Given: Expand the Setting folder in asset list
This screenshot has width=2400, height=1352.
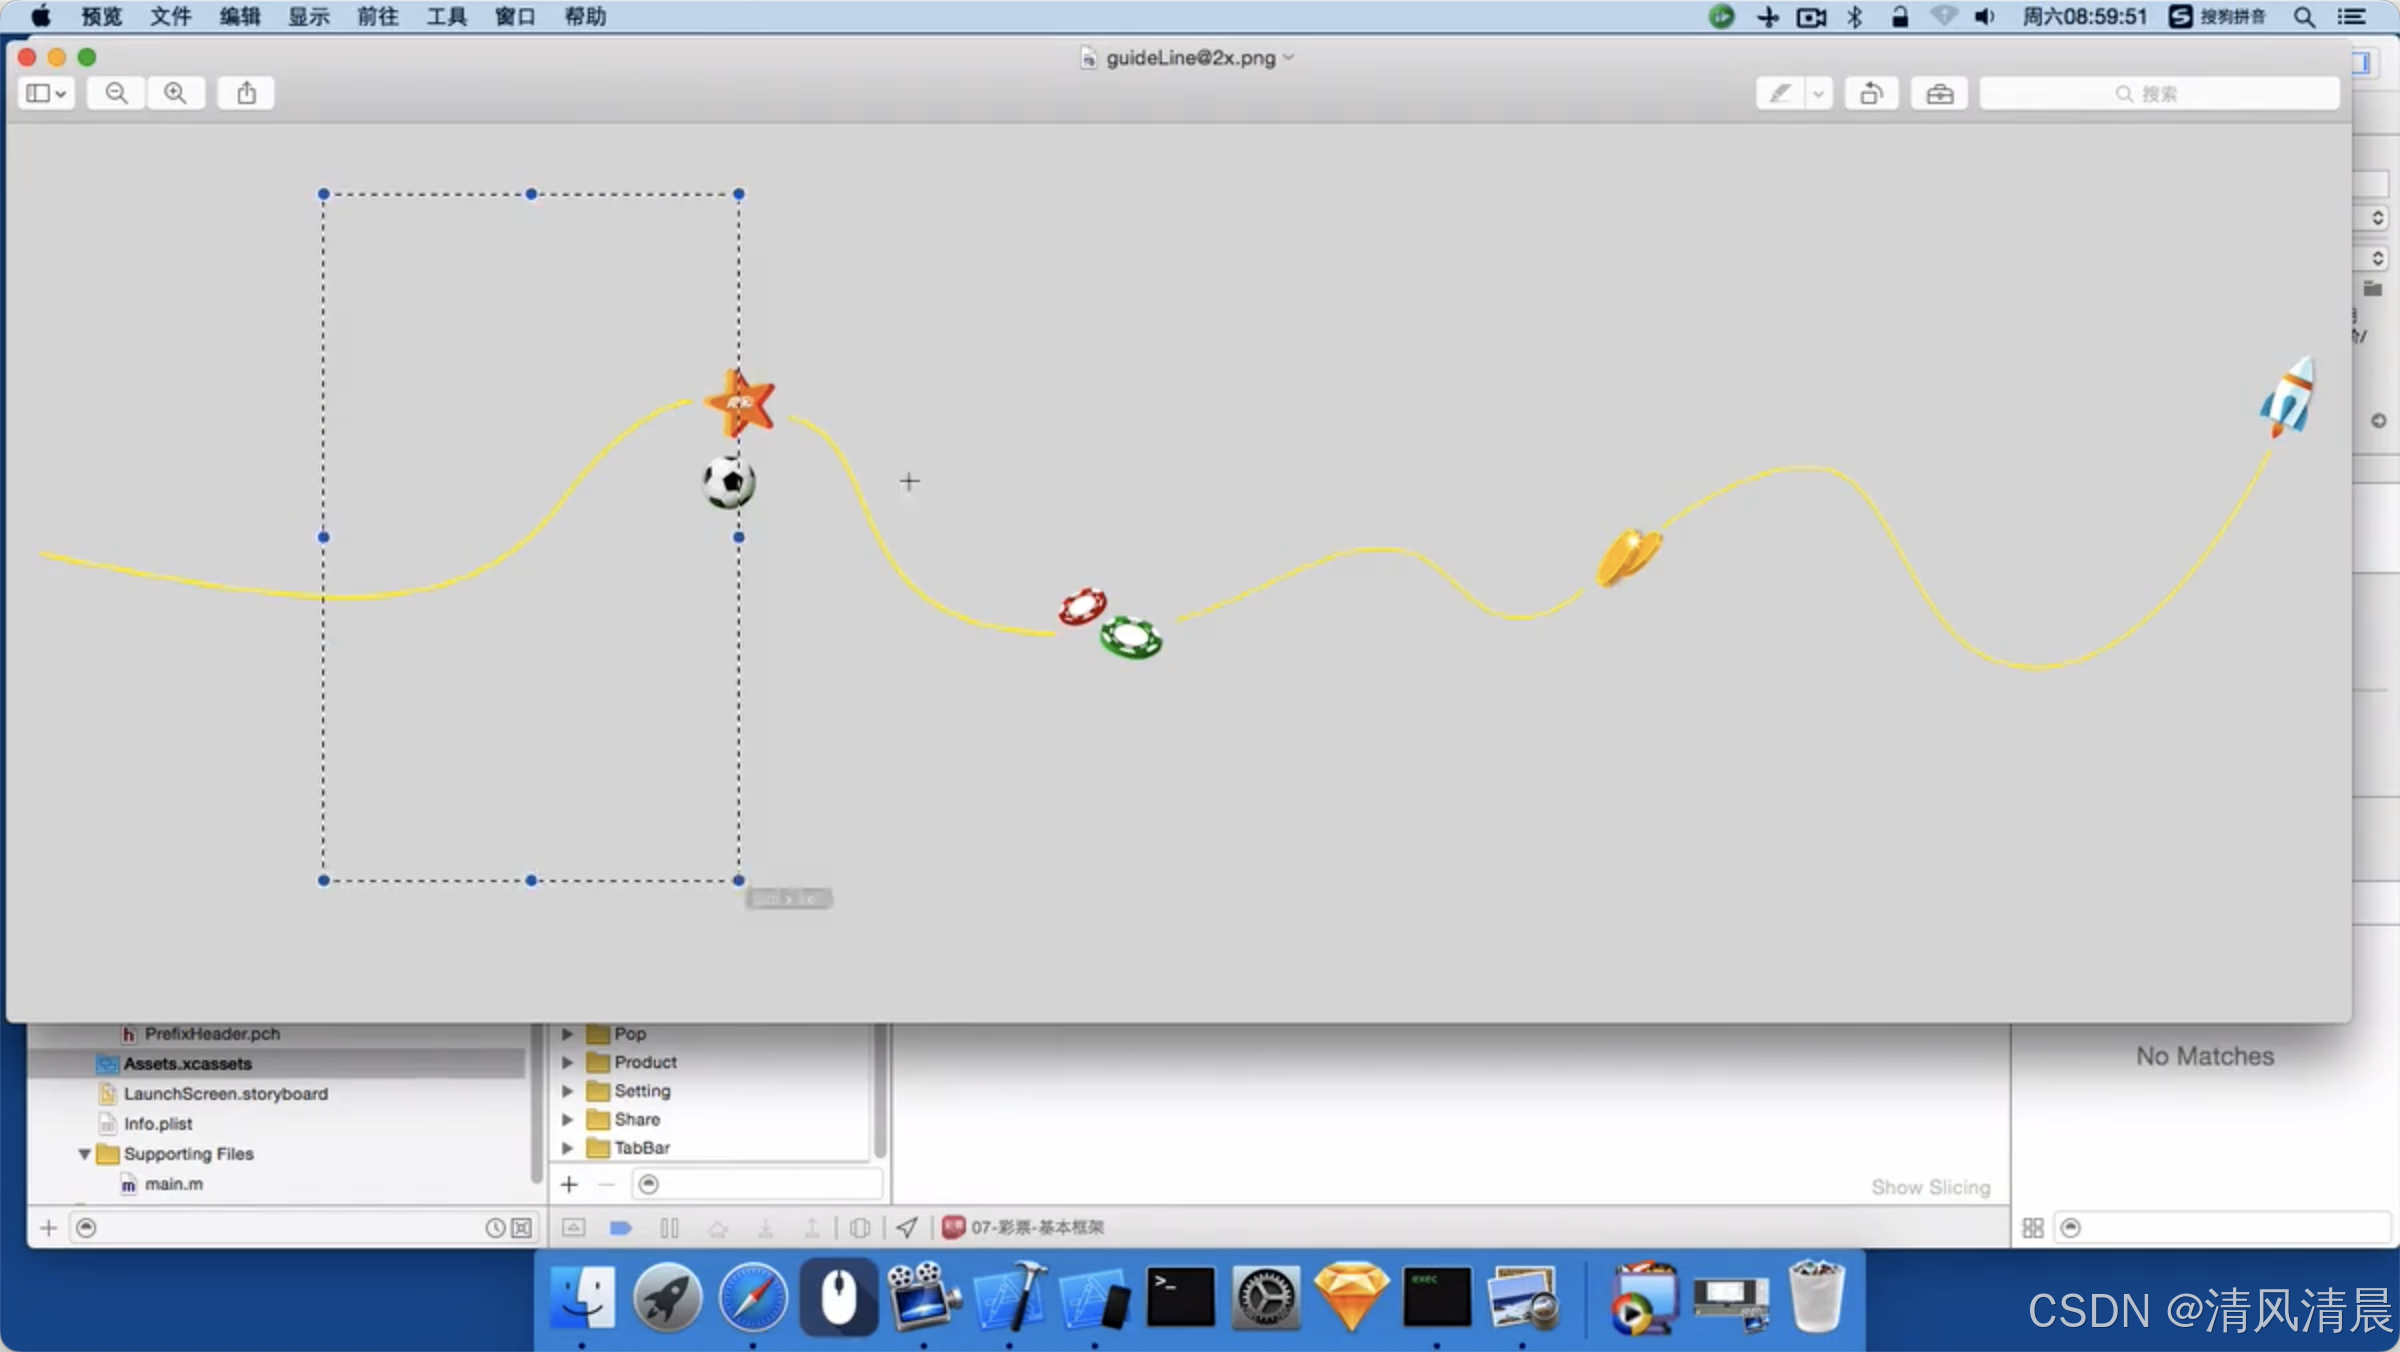Looking at the screenshot, I should coord(567,1090).
